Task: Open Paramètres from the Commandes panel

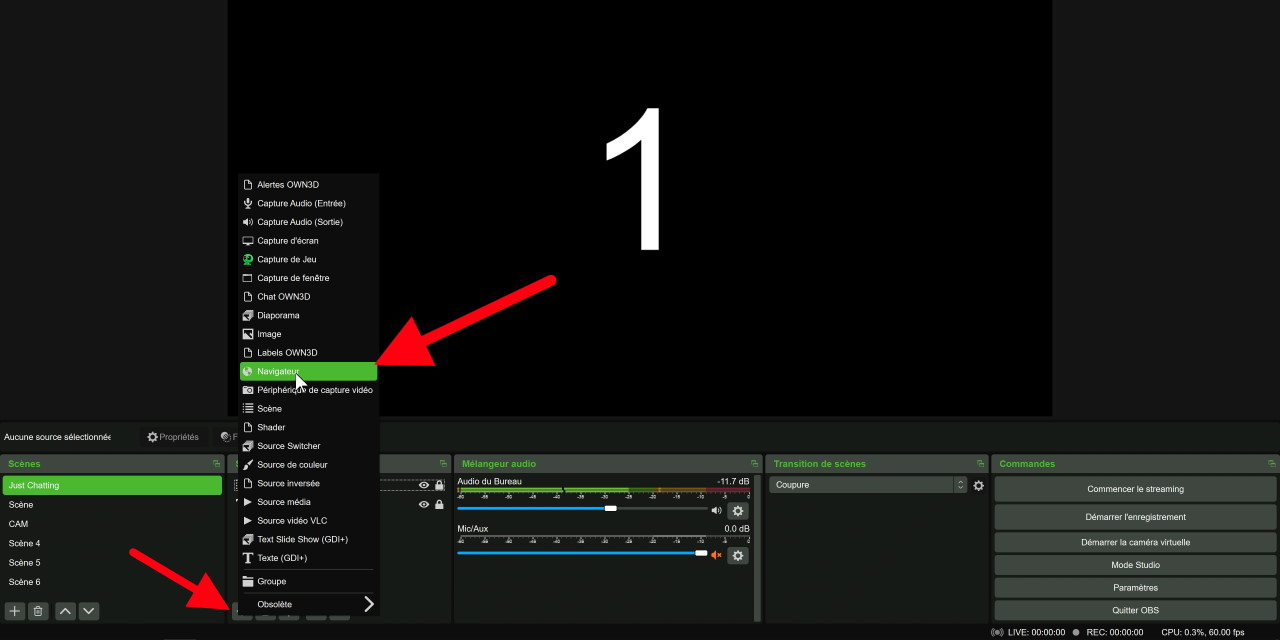Action: coord(1135,588)
